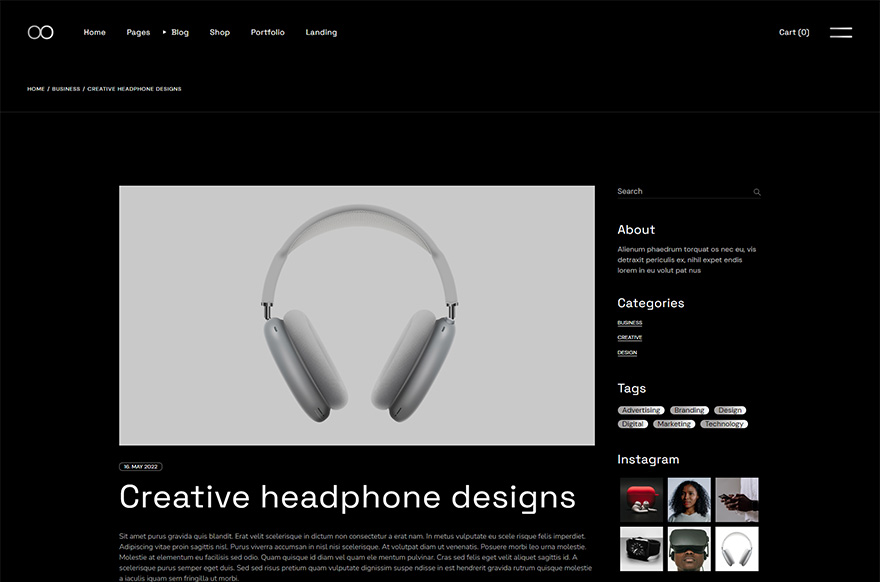Expand the Blog menu
The image size is (880, 582).
[x=180, y=32]
